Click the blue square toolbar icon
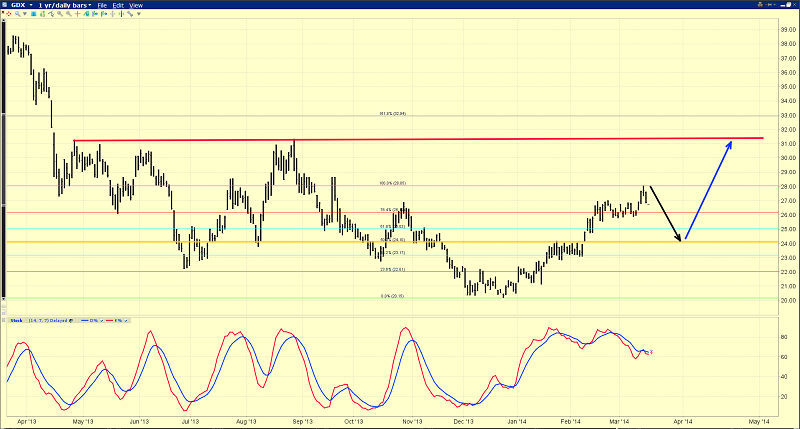The image size is (800, 429). click(34, 14)
